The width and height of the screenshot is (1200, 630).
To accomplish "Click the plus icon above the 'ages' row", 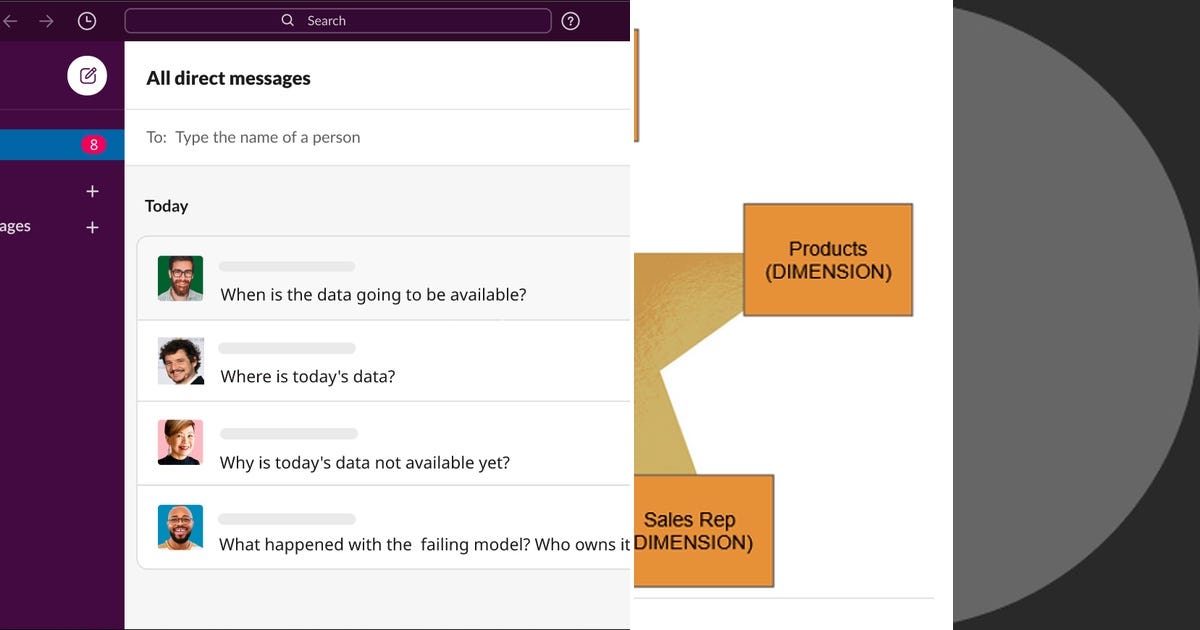I will (92, 191).
